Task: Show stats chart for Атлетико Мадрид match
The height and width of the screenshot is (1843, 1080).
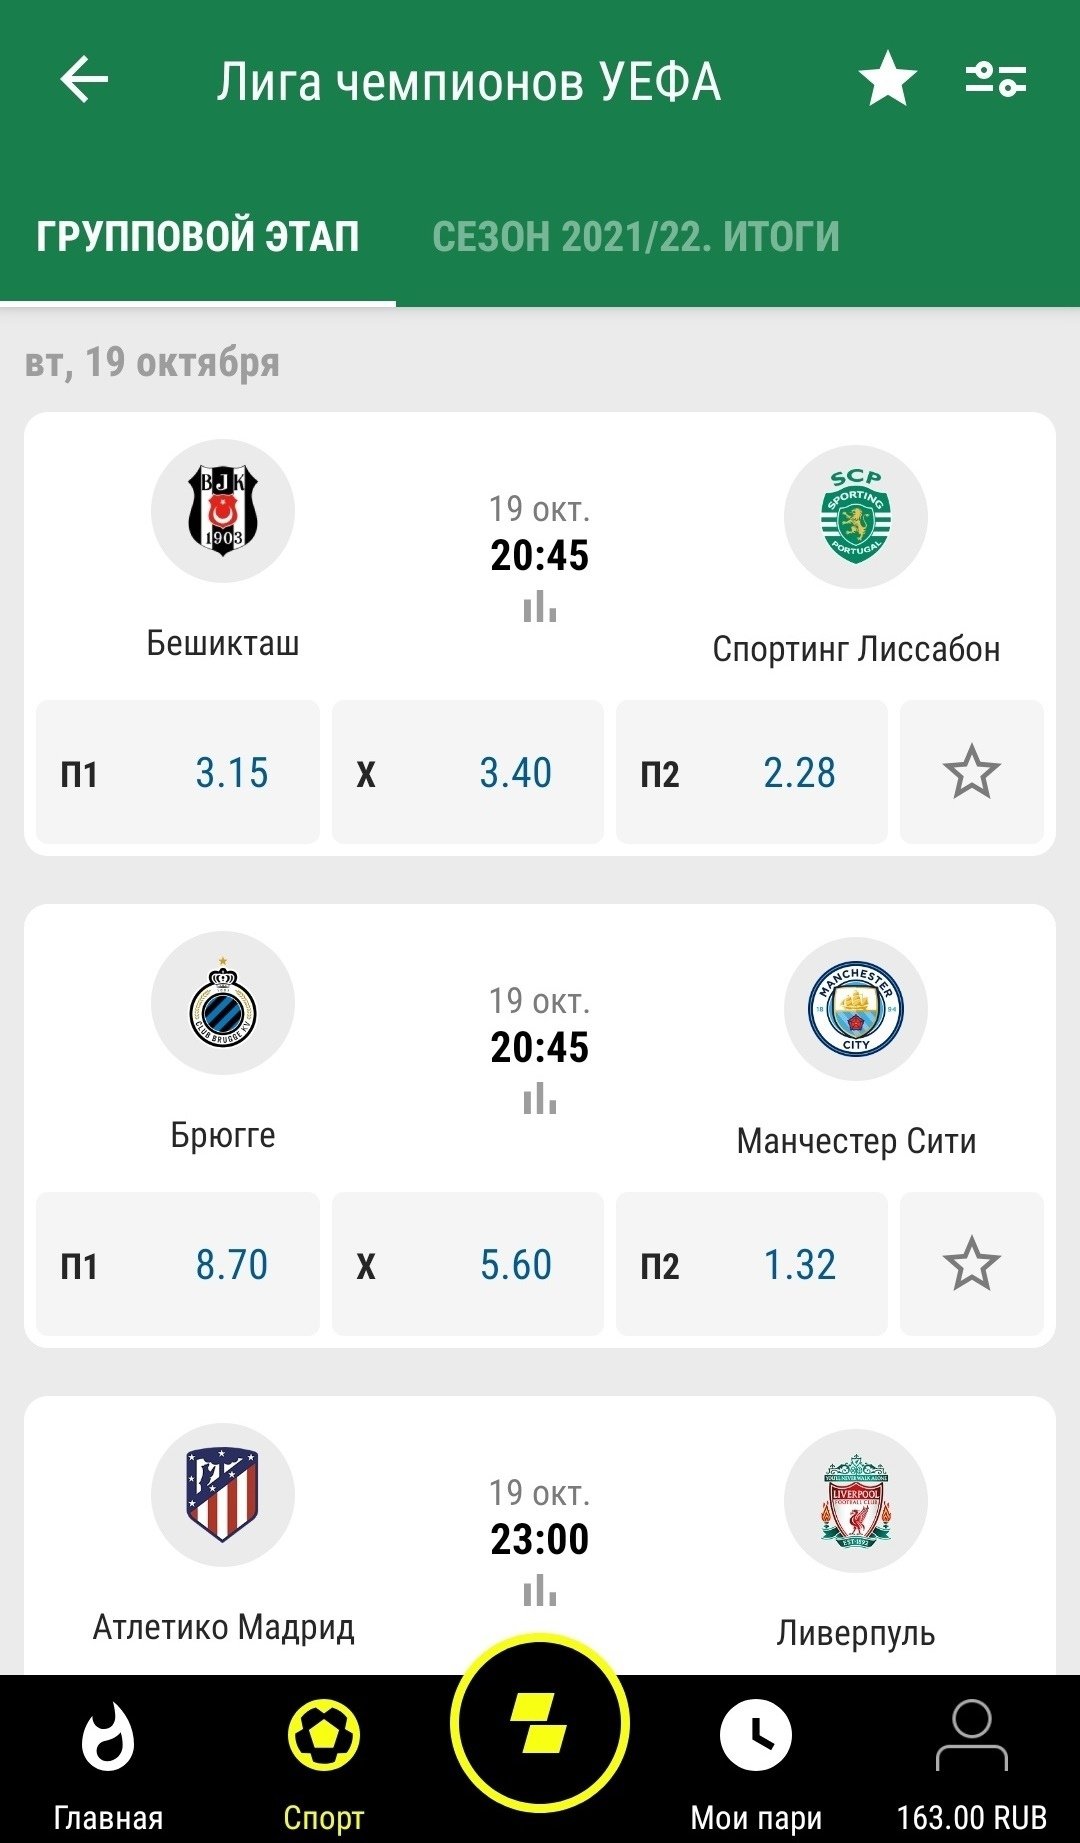Action: point(540,1590)
